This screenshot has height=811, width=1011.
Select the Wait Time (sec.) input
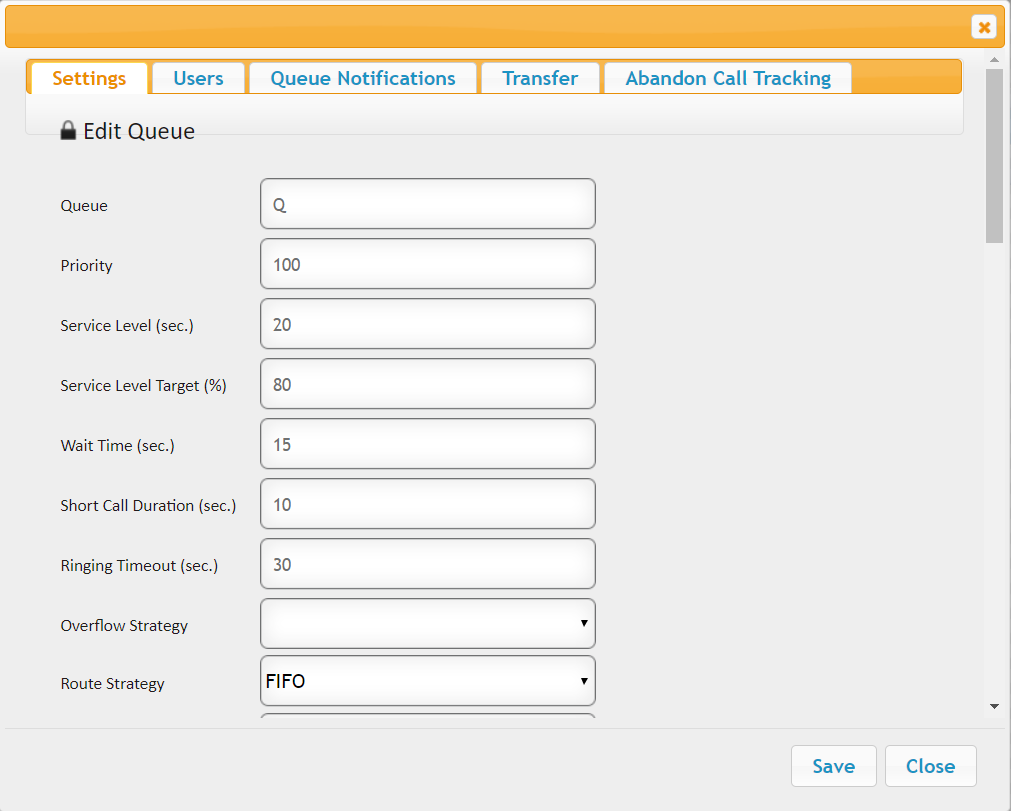coord(427,444)
